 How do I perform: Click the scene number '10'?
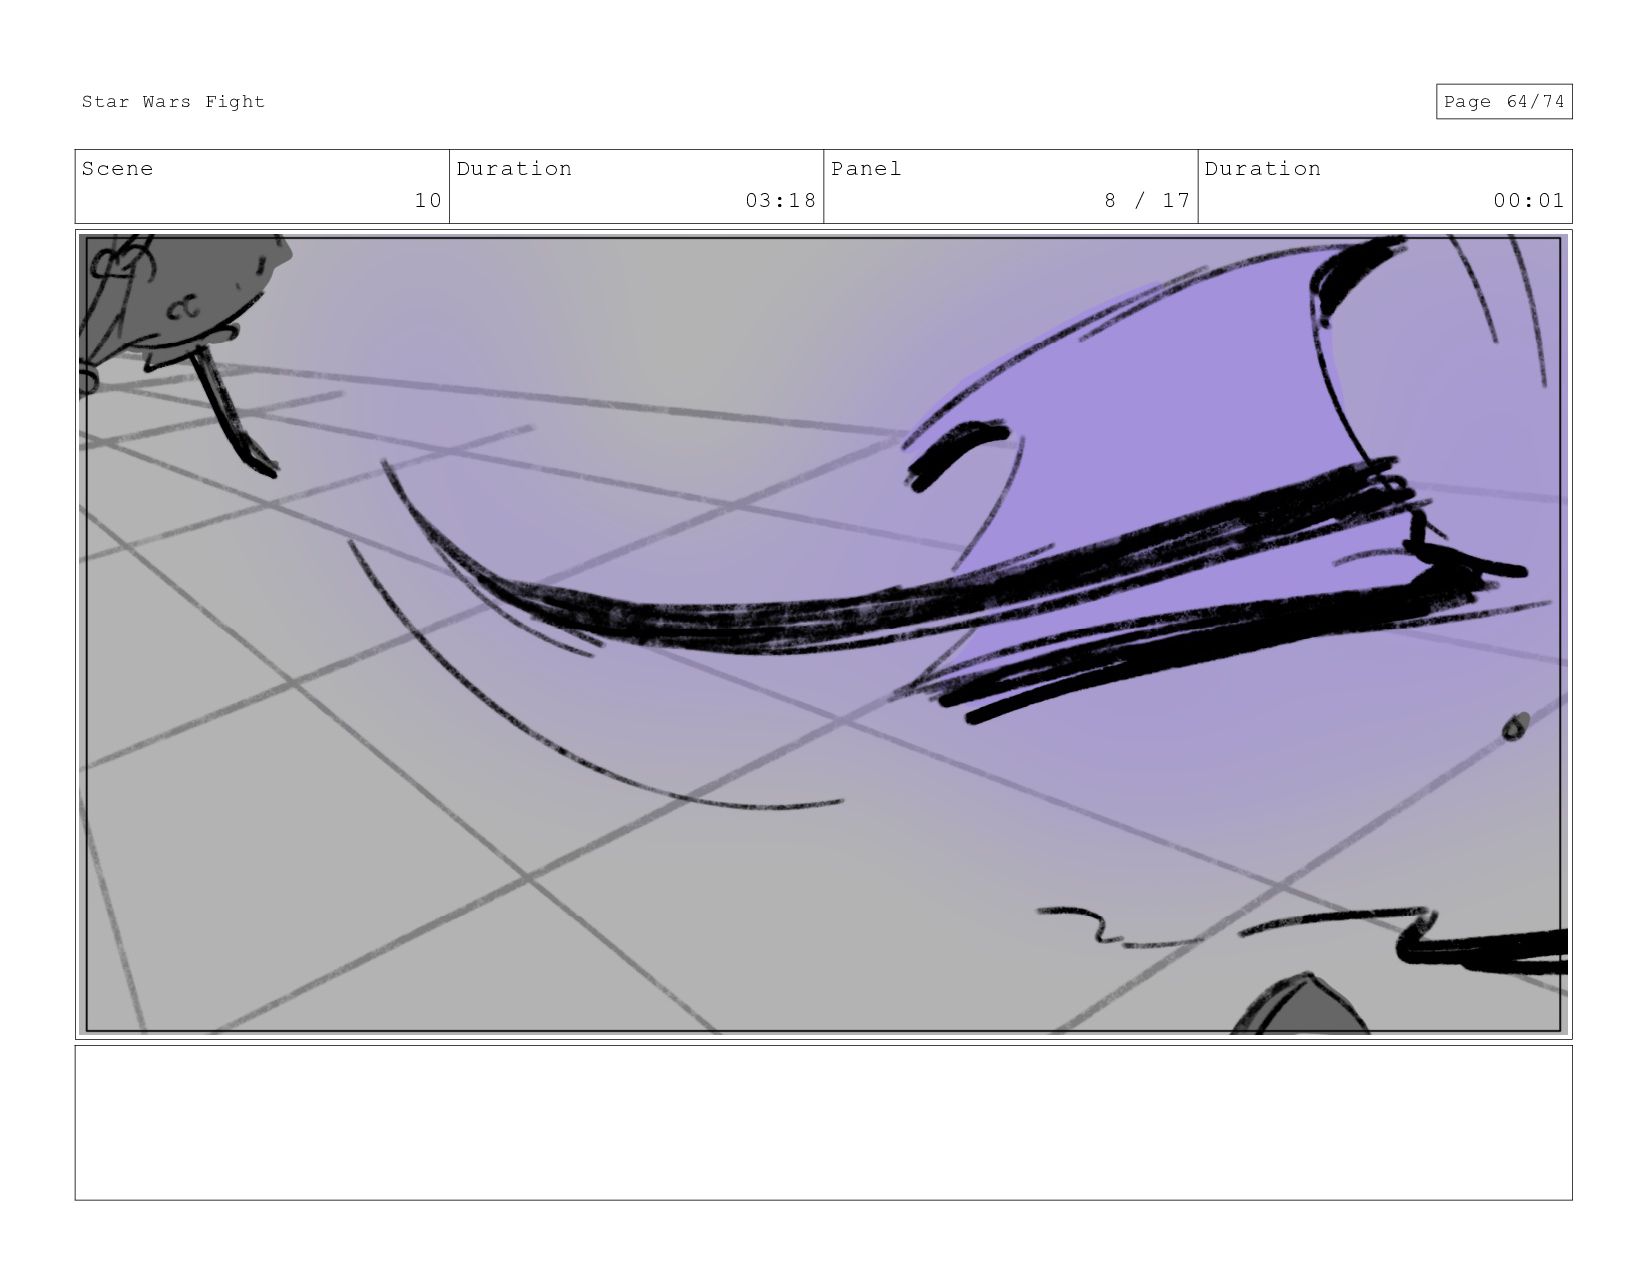pyautogui.click(x=428, y=200)
